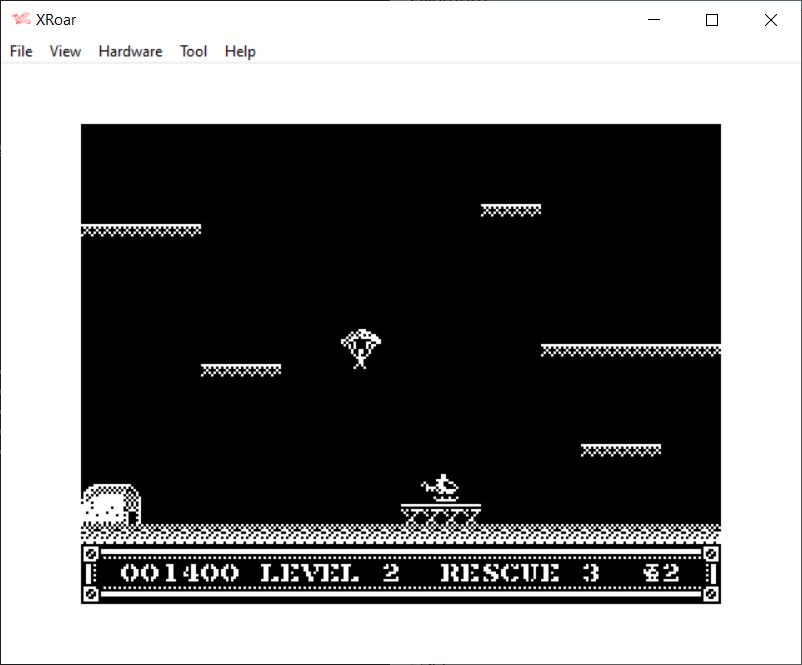Open the File menu
This screenshot has width=802, height=665.
[x=21, y=51]
